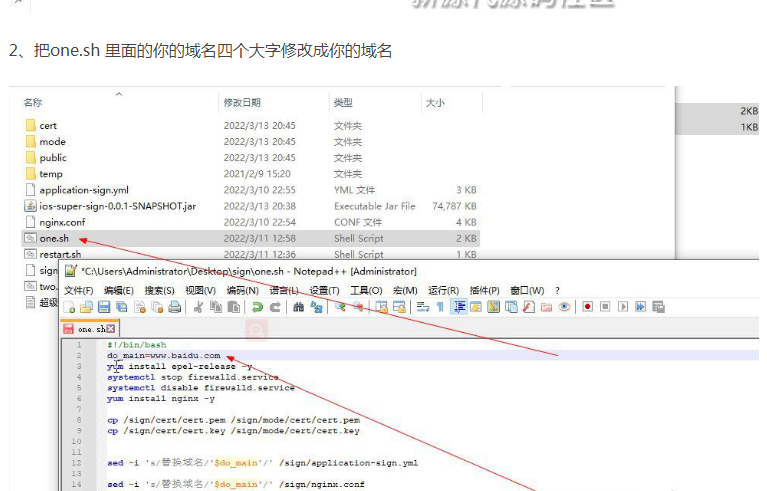
Task: Open the 搜索(S) menu
Action: (x=160, y=290)
